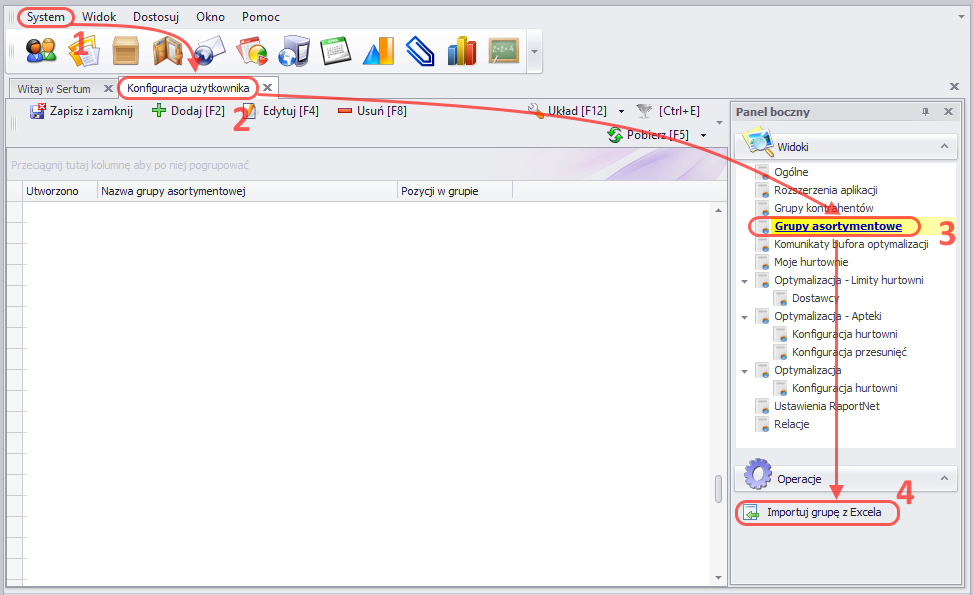The width and height of the screenshot is (973, 595).
Task: Click the chalkboard calculator toolbar icon
Action: pyautogui.click(x=504, y=50)
